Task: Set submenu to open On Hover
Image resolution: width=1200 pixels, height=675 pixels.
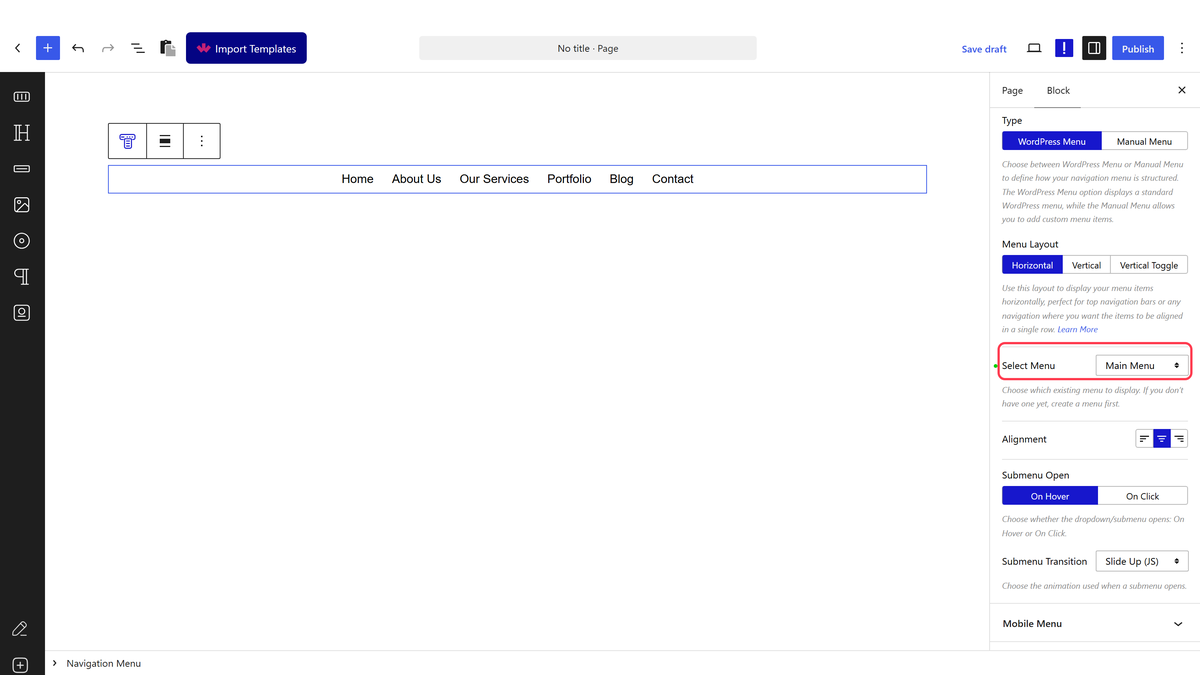Action: (1050, 496)
